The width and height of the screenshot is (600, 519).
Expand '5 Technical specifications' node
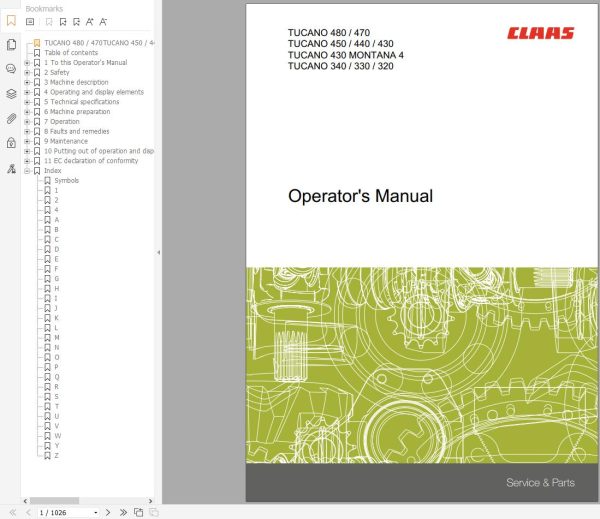coord(27,102)
